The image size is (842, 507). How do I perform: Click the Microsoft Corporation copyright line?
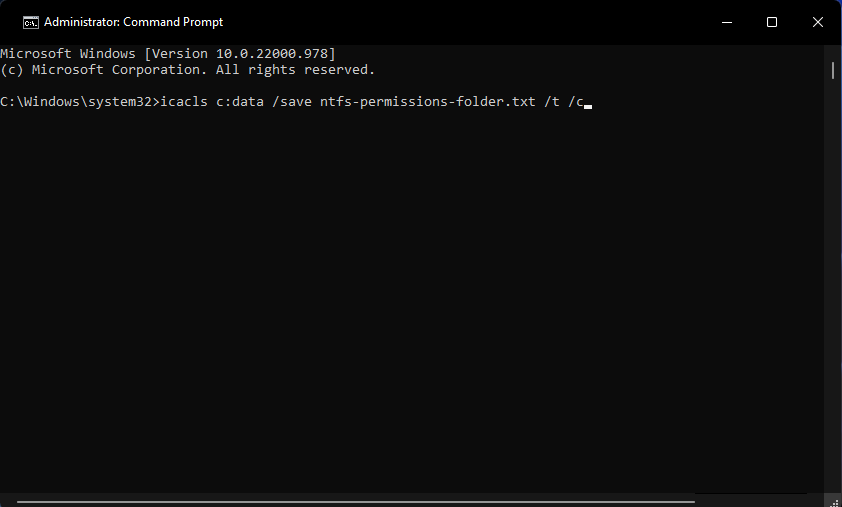click(188, 70)
